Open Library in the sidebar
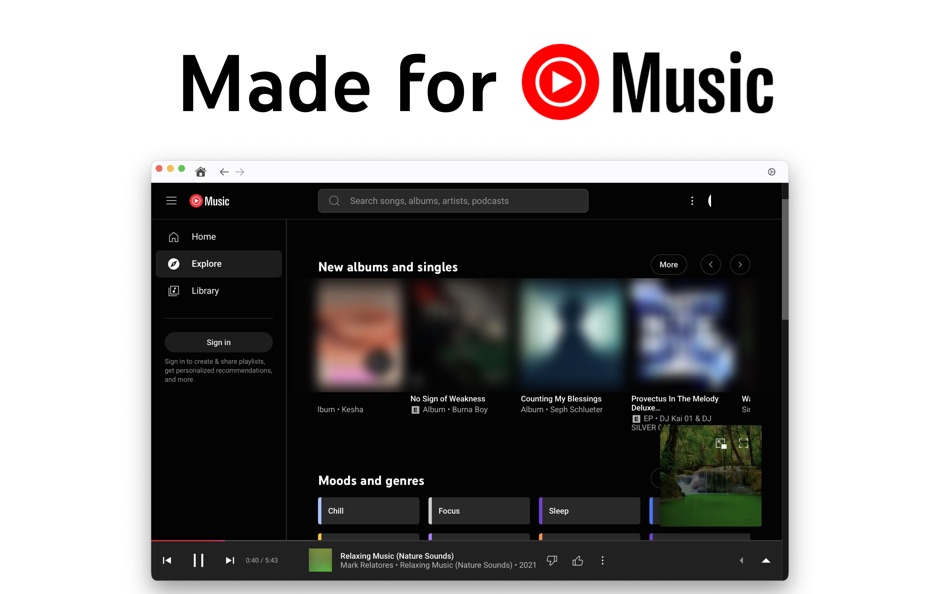This screenshot has width=950, height=594. point(219,291)
